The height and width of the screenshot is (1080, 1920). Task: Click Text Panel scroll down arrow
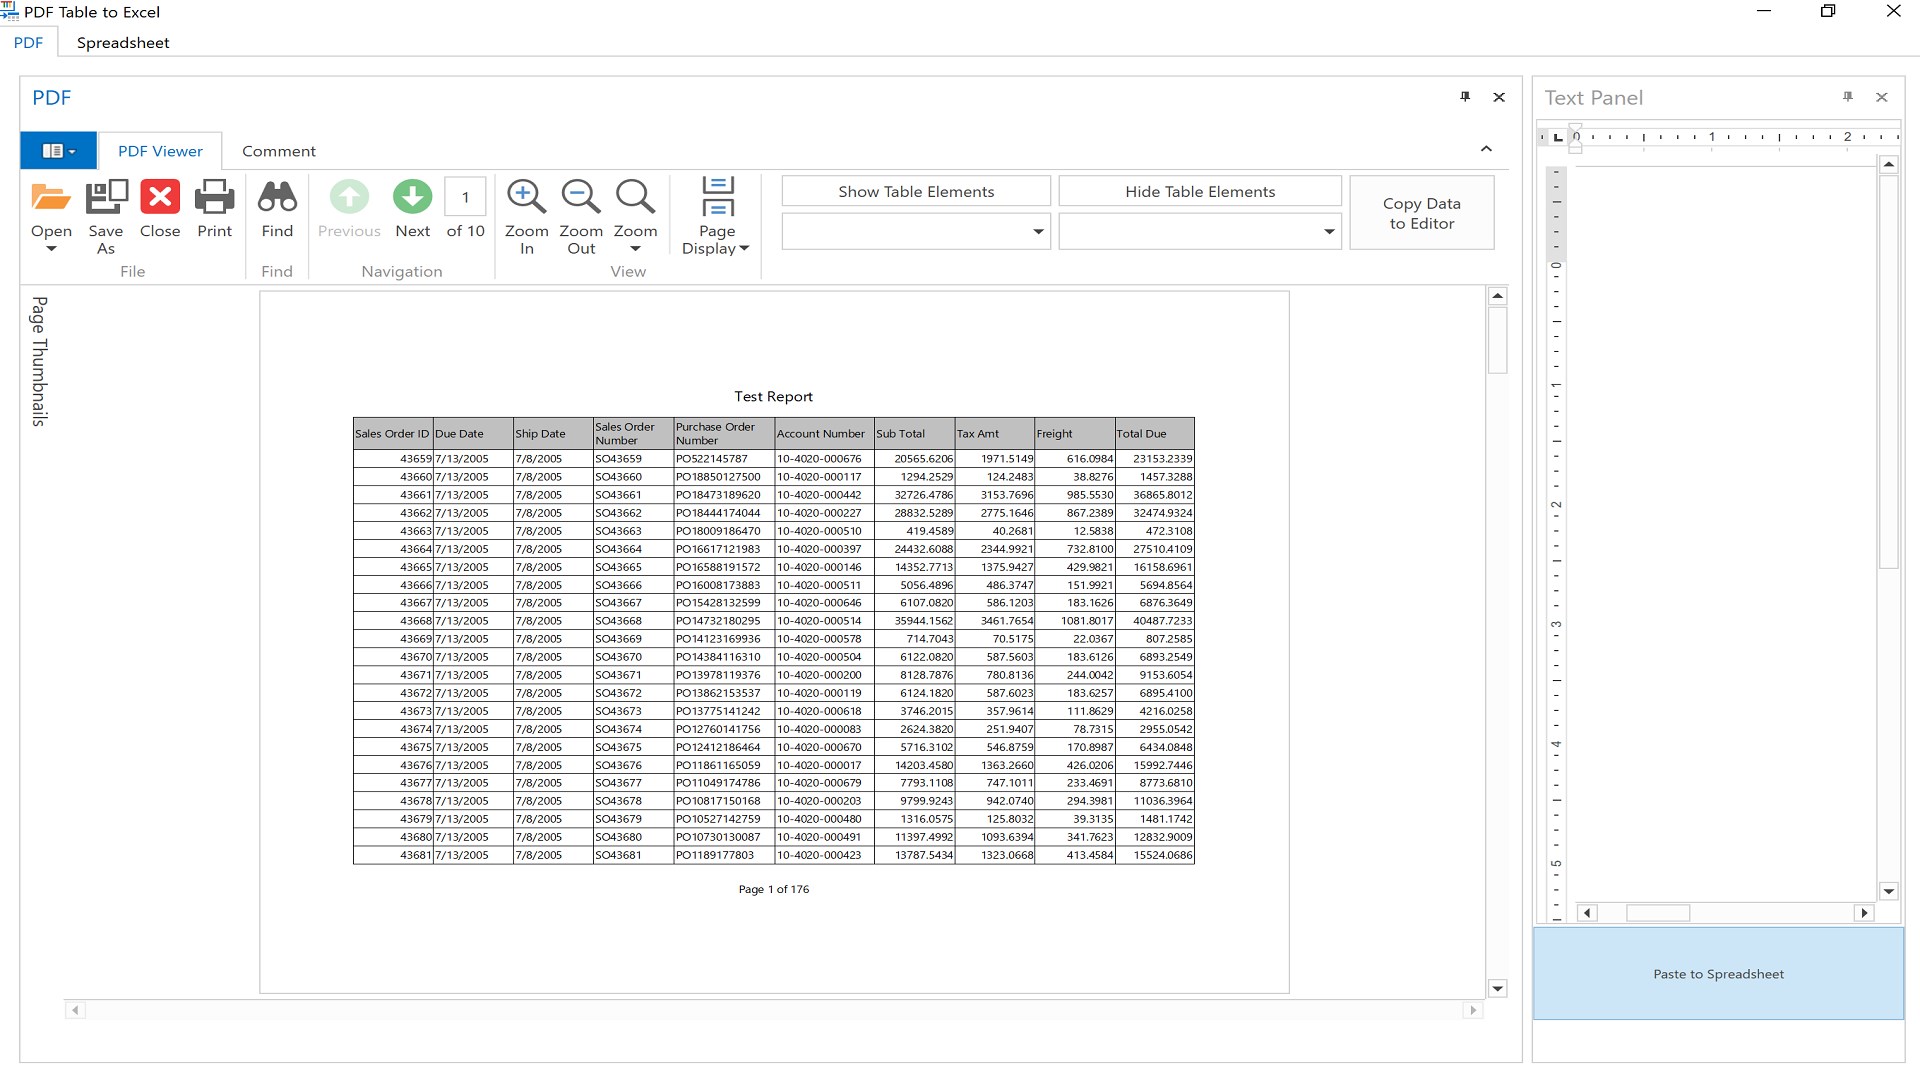tap(1888, 891)
